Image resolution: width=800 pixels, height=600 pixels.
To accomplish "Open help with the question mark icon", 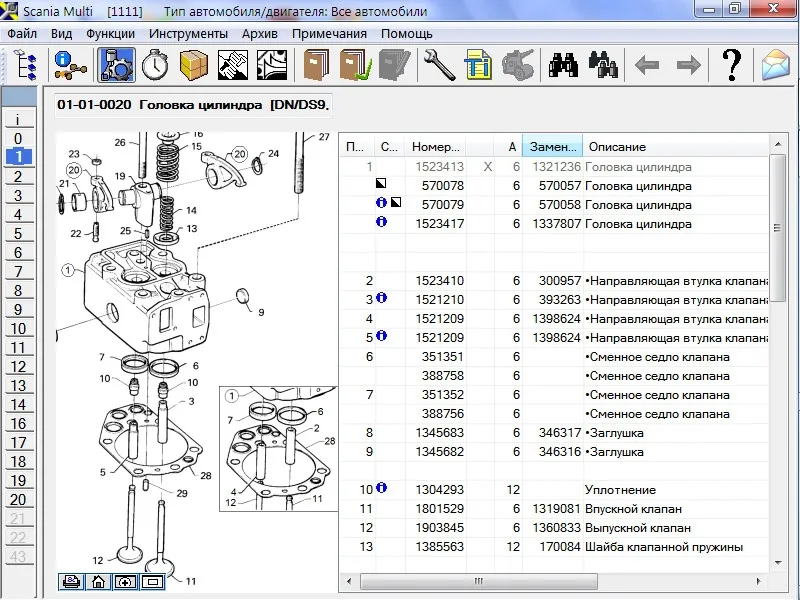I will coord(732,65).
